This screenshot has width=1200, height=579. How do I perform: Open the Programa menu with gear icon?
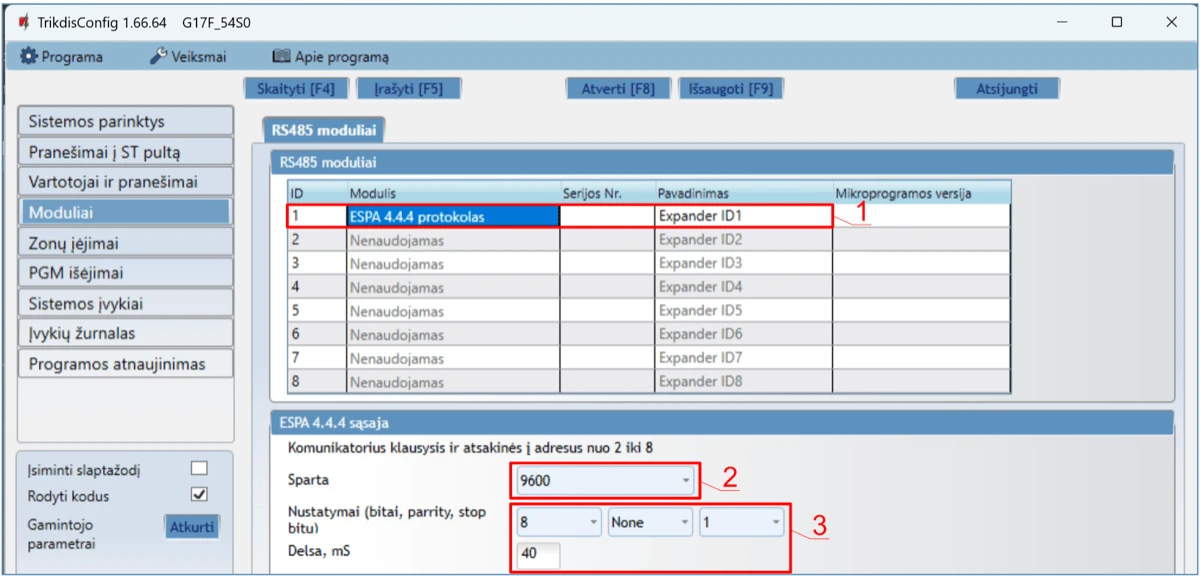click(62, 57)
